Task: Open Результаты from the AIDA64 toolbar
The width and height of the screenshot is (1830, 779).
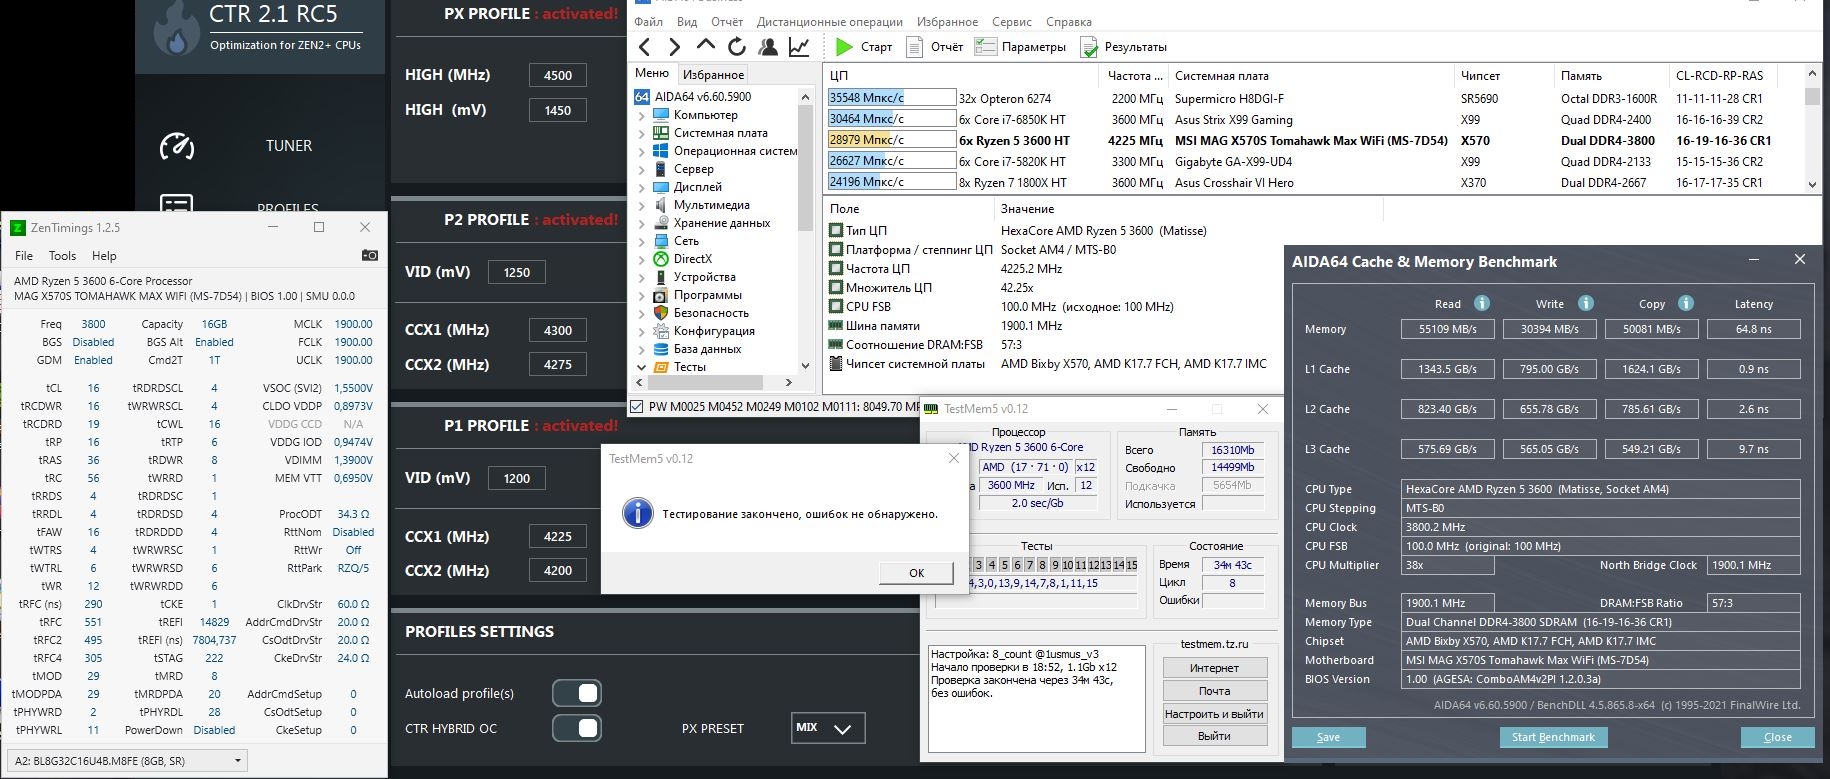Action: pyautogui.click(x=1124, y=47)
